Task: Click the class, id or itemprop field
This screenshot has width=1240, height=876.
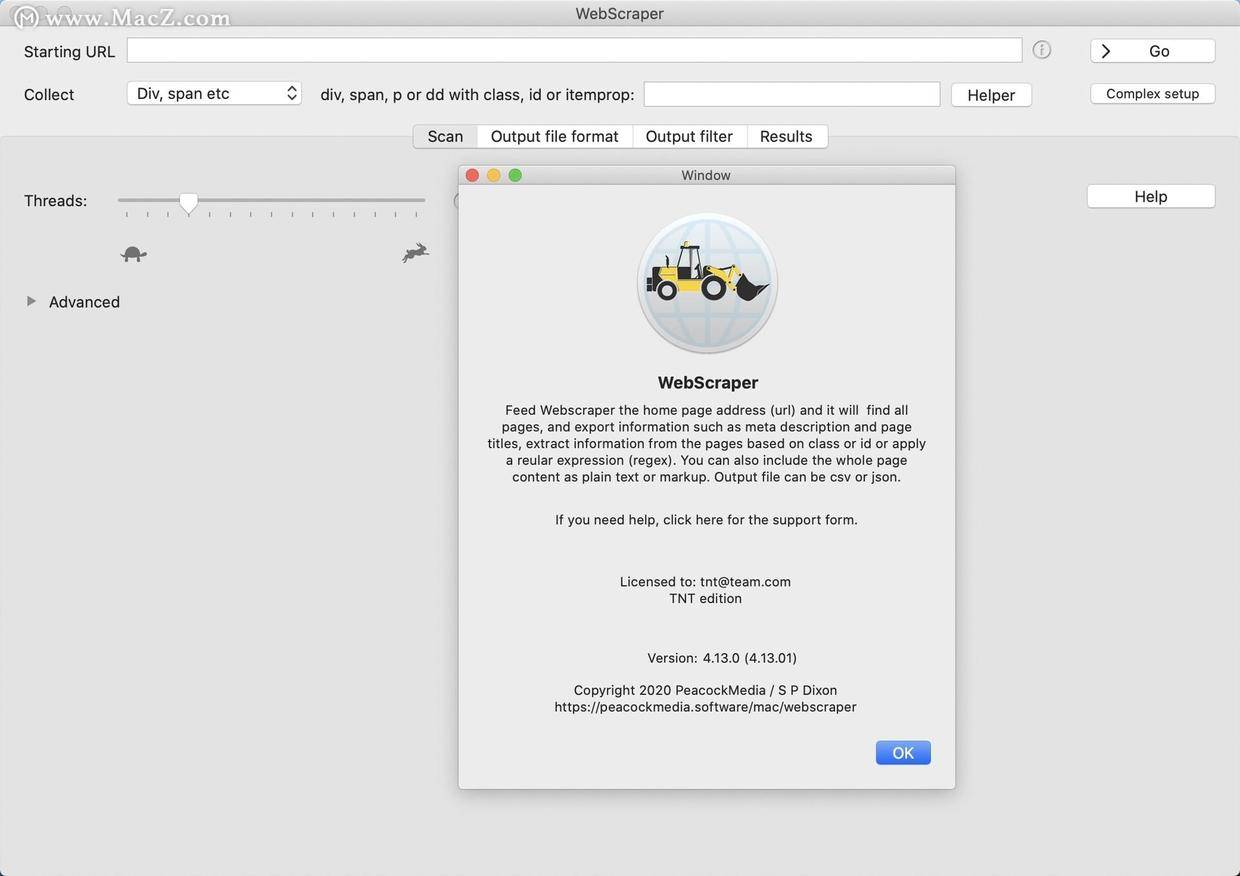Action: click(792, 94)
